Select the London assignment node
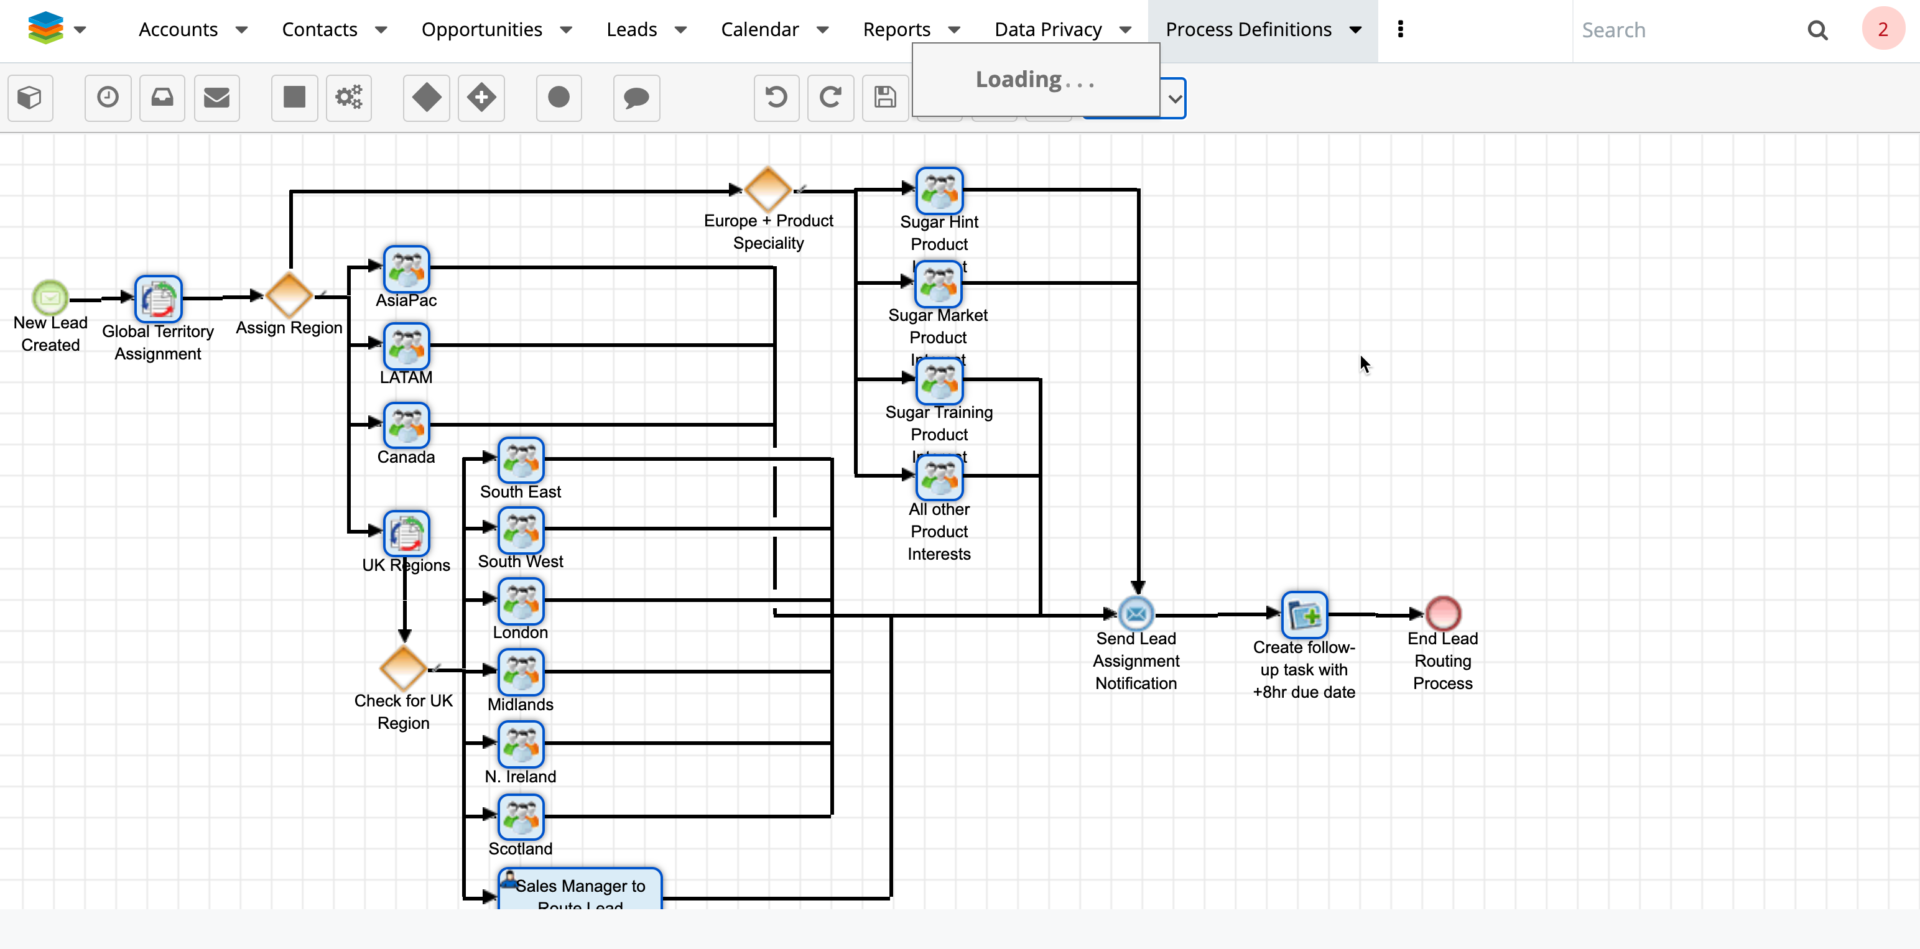Viewport: 1920px width, 949px height. pyautogui.click(x=521, y=601)
